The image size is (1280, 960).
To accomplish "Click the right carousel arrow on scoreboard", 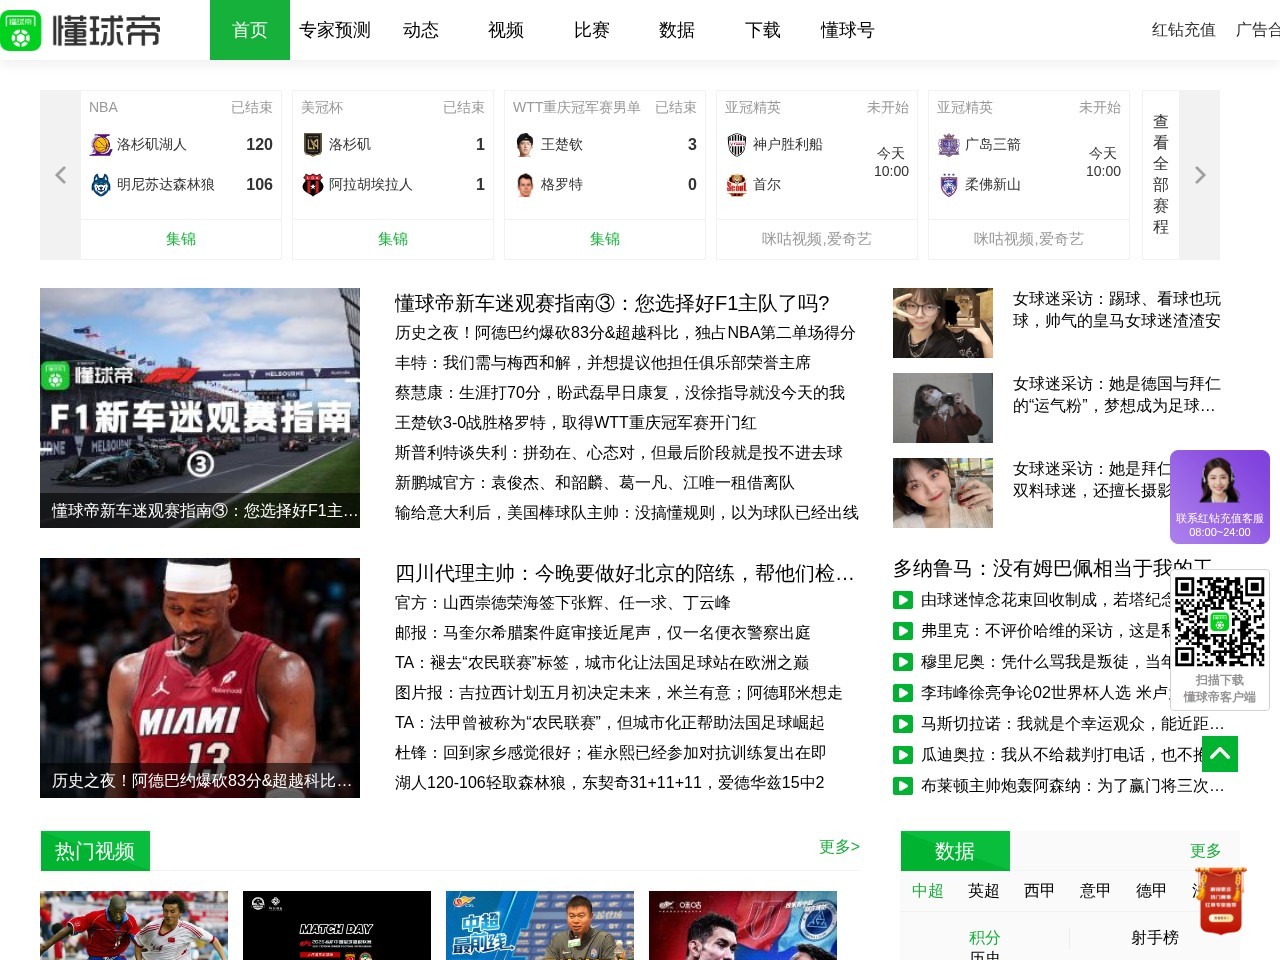I will (1199, 174).
